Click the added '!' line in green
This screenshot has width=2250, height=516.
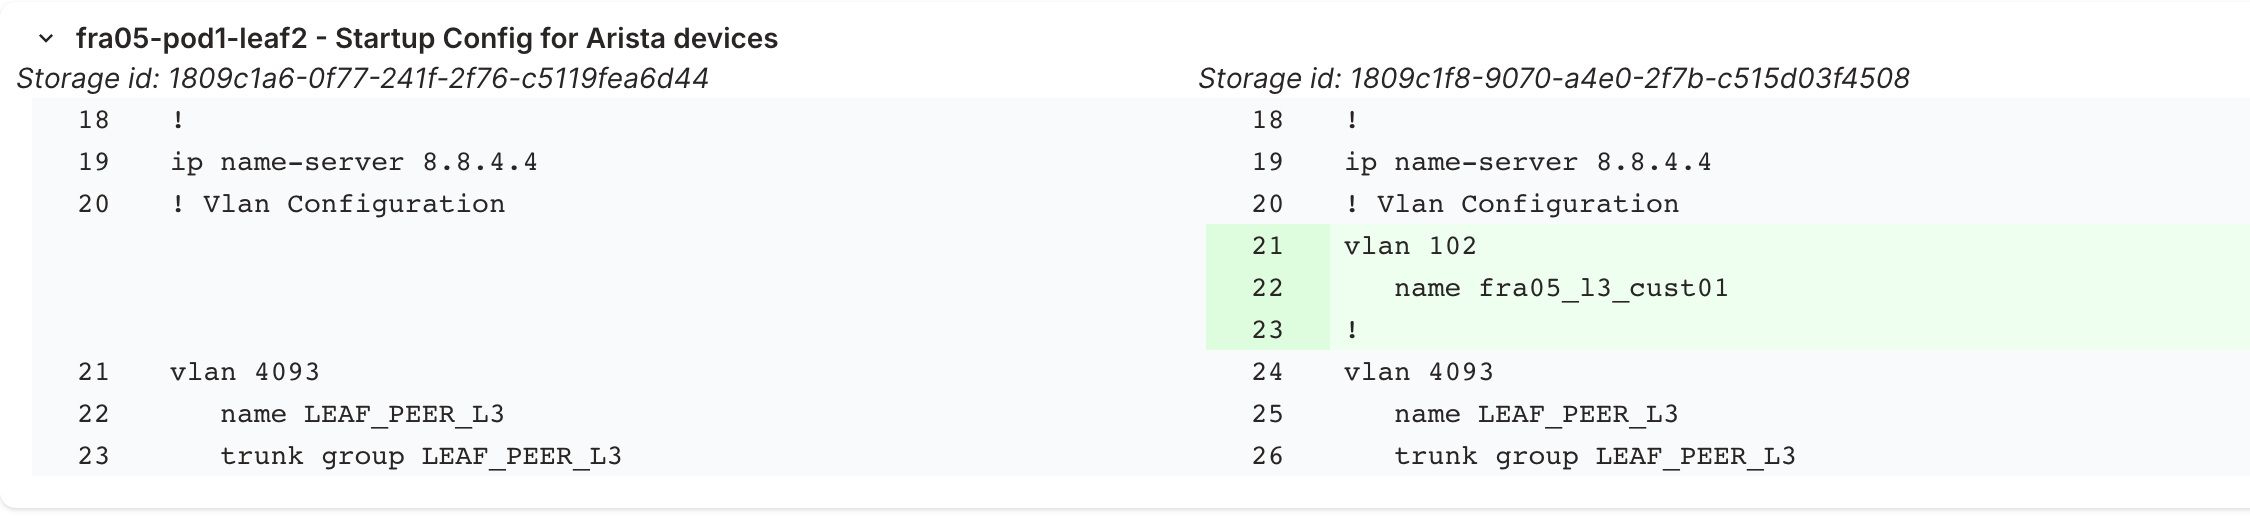tap(1352, 330)
